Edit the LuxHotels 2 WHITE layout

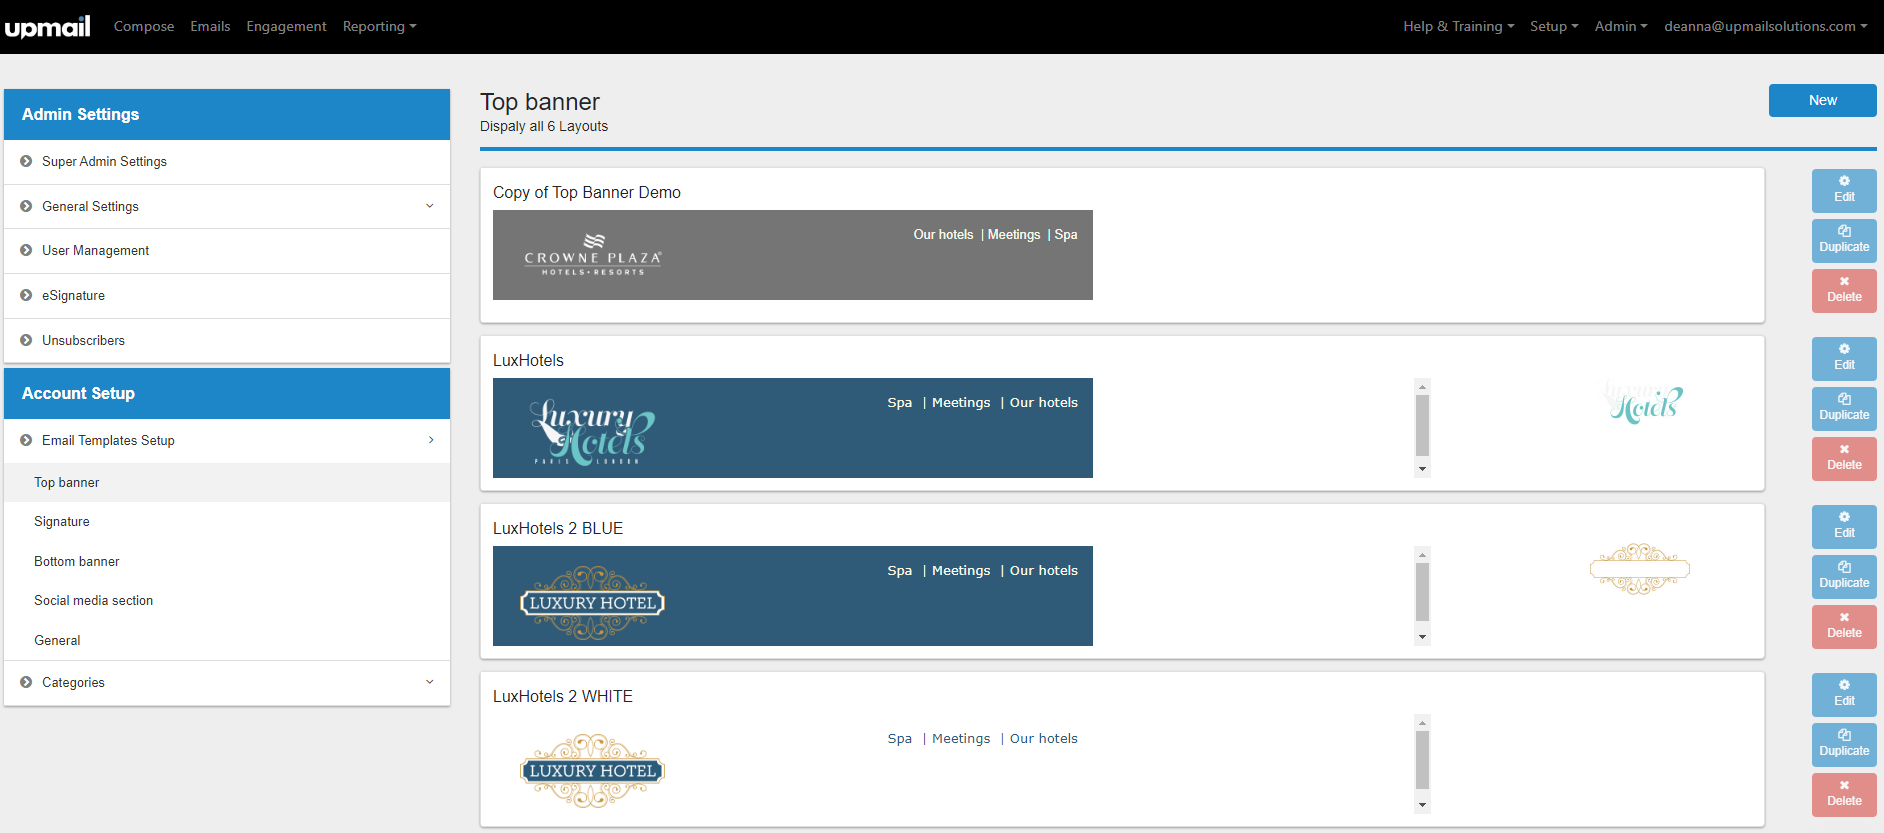[x=1844, y=694]
